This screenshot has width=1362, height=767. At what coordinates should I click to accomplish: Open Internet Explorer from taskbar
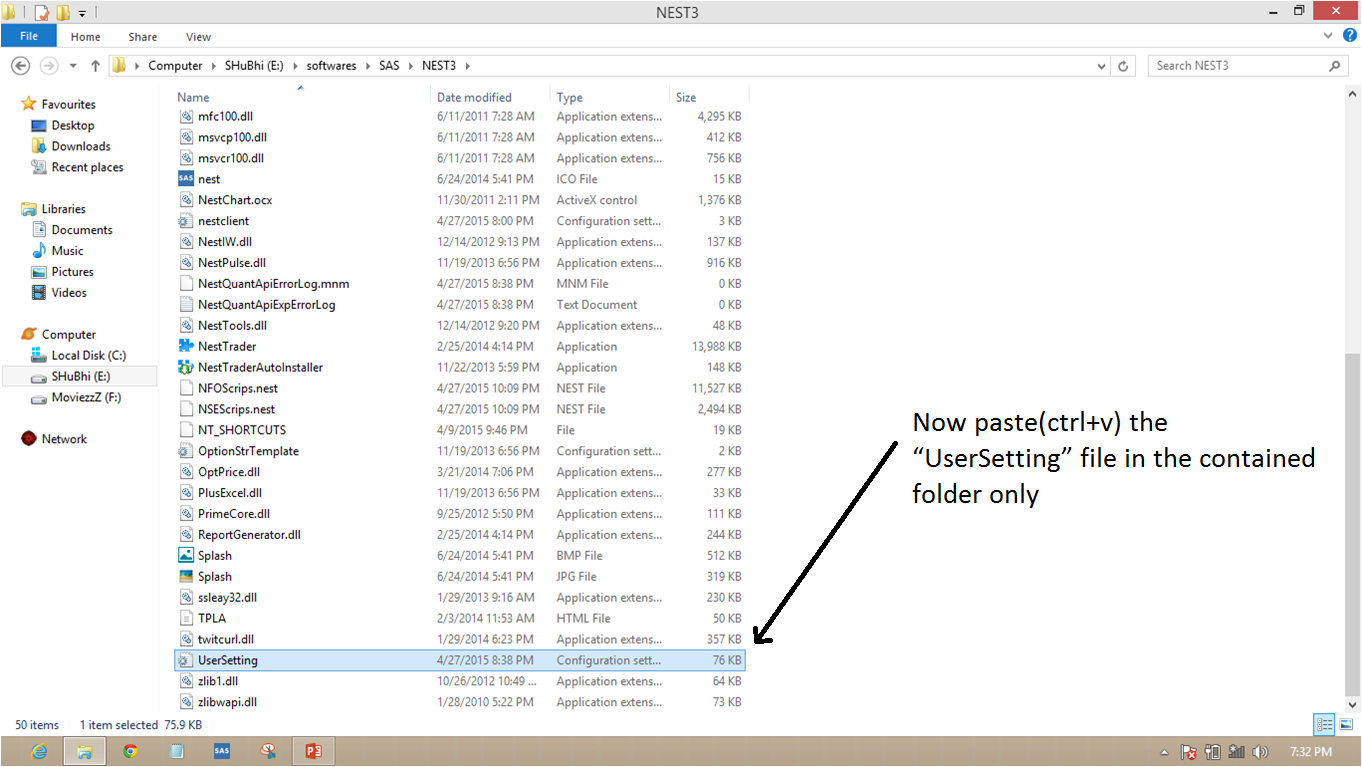point(40,751)
